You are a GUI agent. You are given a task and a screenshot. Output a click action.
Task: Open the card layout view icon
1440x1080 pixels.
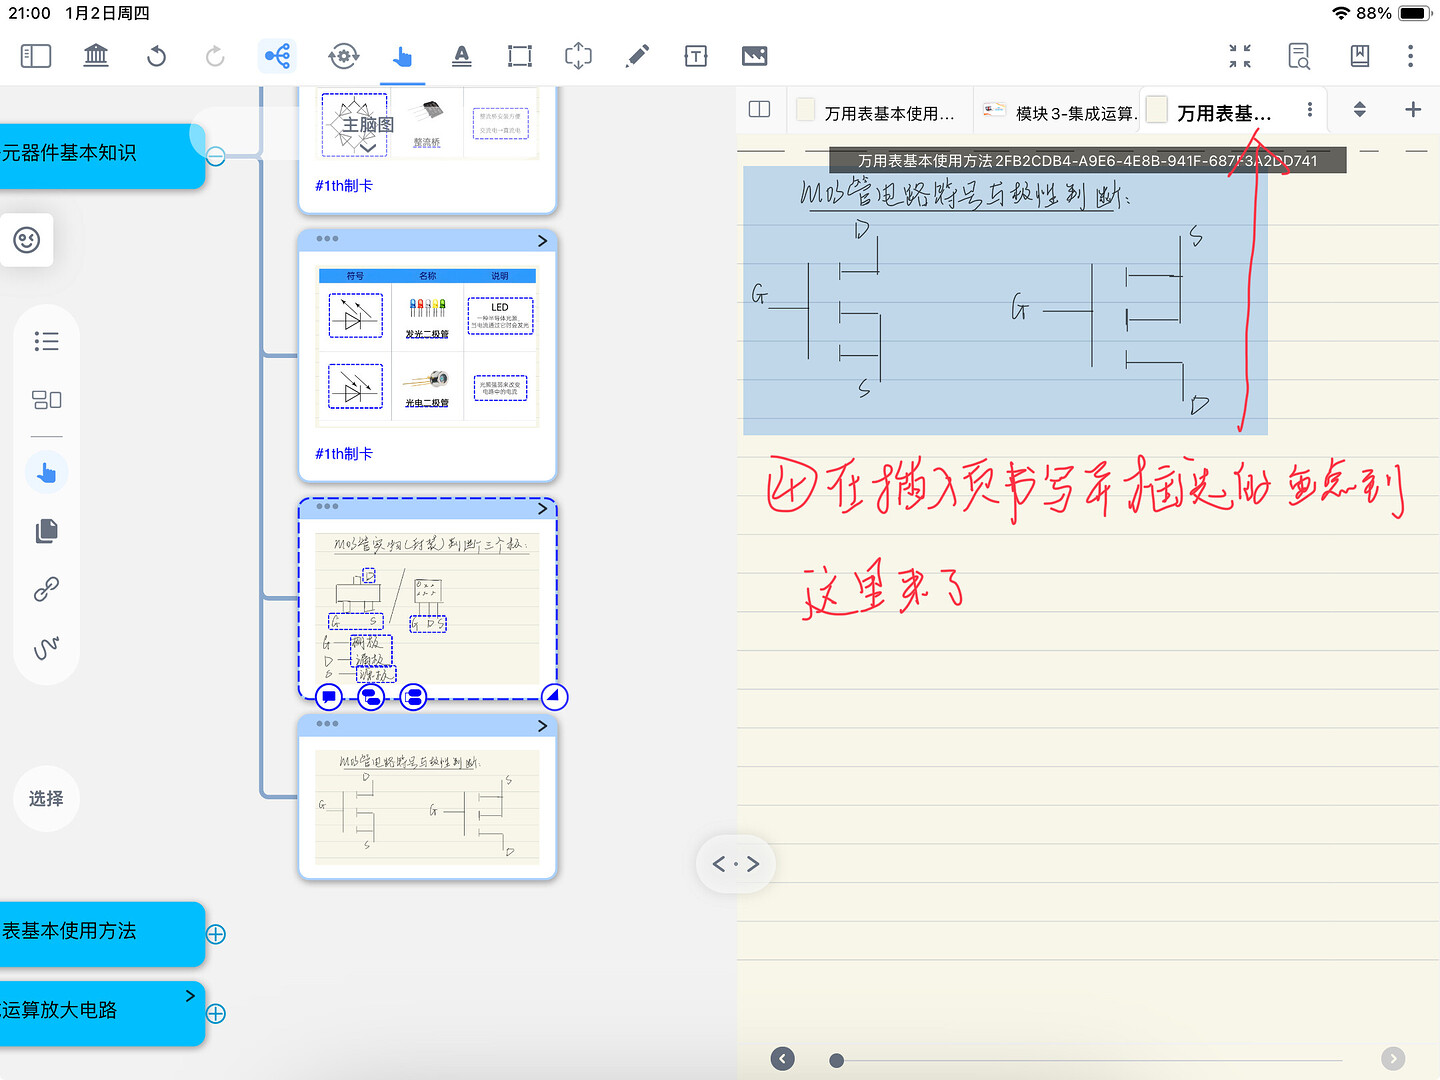click(x=46, y=400)
